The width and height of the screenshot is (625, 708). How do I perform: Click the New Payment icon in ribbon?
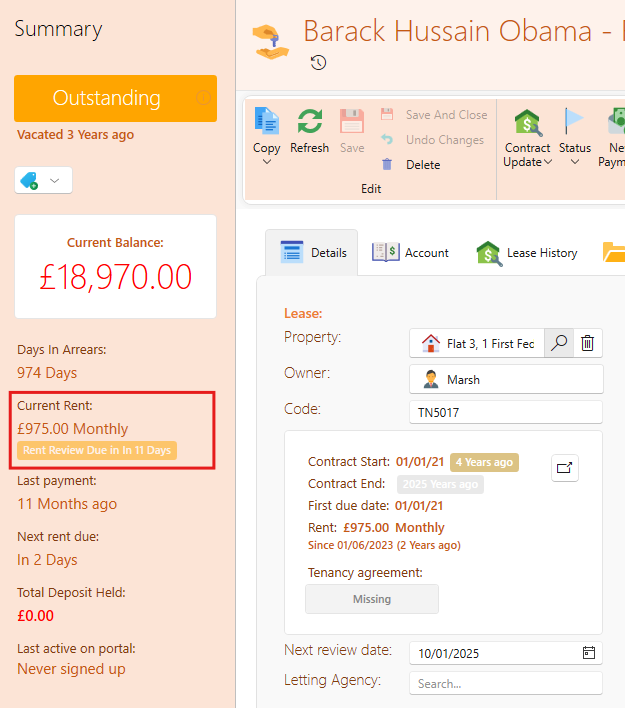[x=616, y=121]
